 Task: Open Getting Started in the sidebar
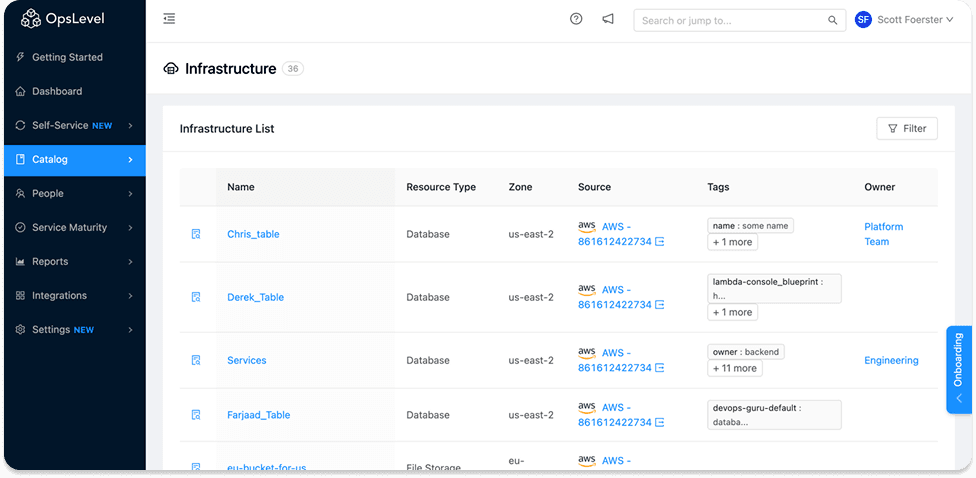pos(67,57)
